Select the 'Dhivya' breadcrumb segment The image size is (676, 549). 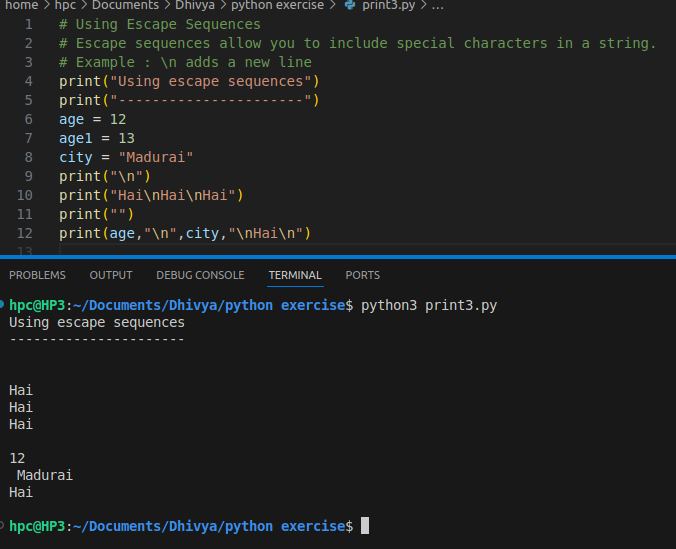[195, 6]
